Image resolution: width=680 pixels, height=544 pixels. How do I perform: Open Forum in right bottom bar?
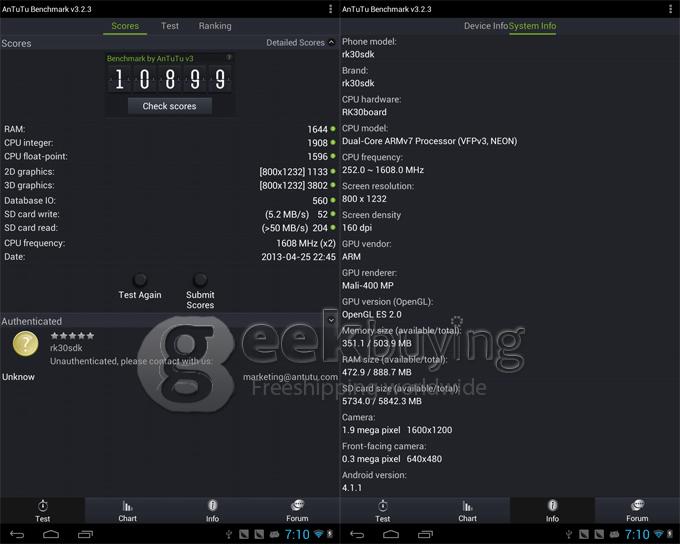637,511
